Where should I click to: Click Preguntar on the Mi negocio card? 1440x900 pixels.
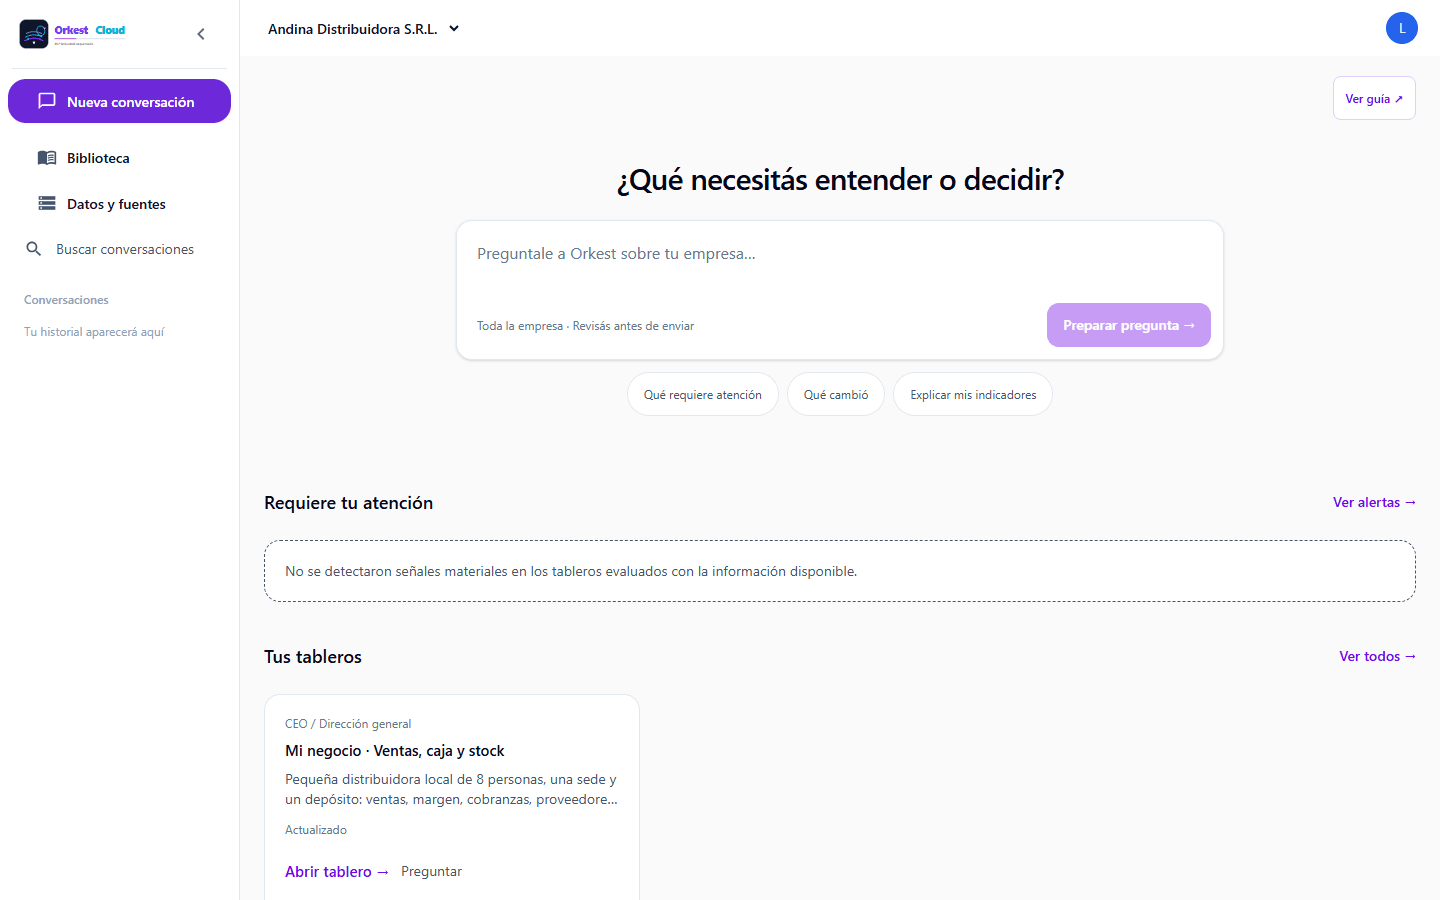click(x=432, y=872)
